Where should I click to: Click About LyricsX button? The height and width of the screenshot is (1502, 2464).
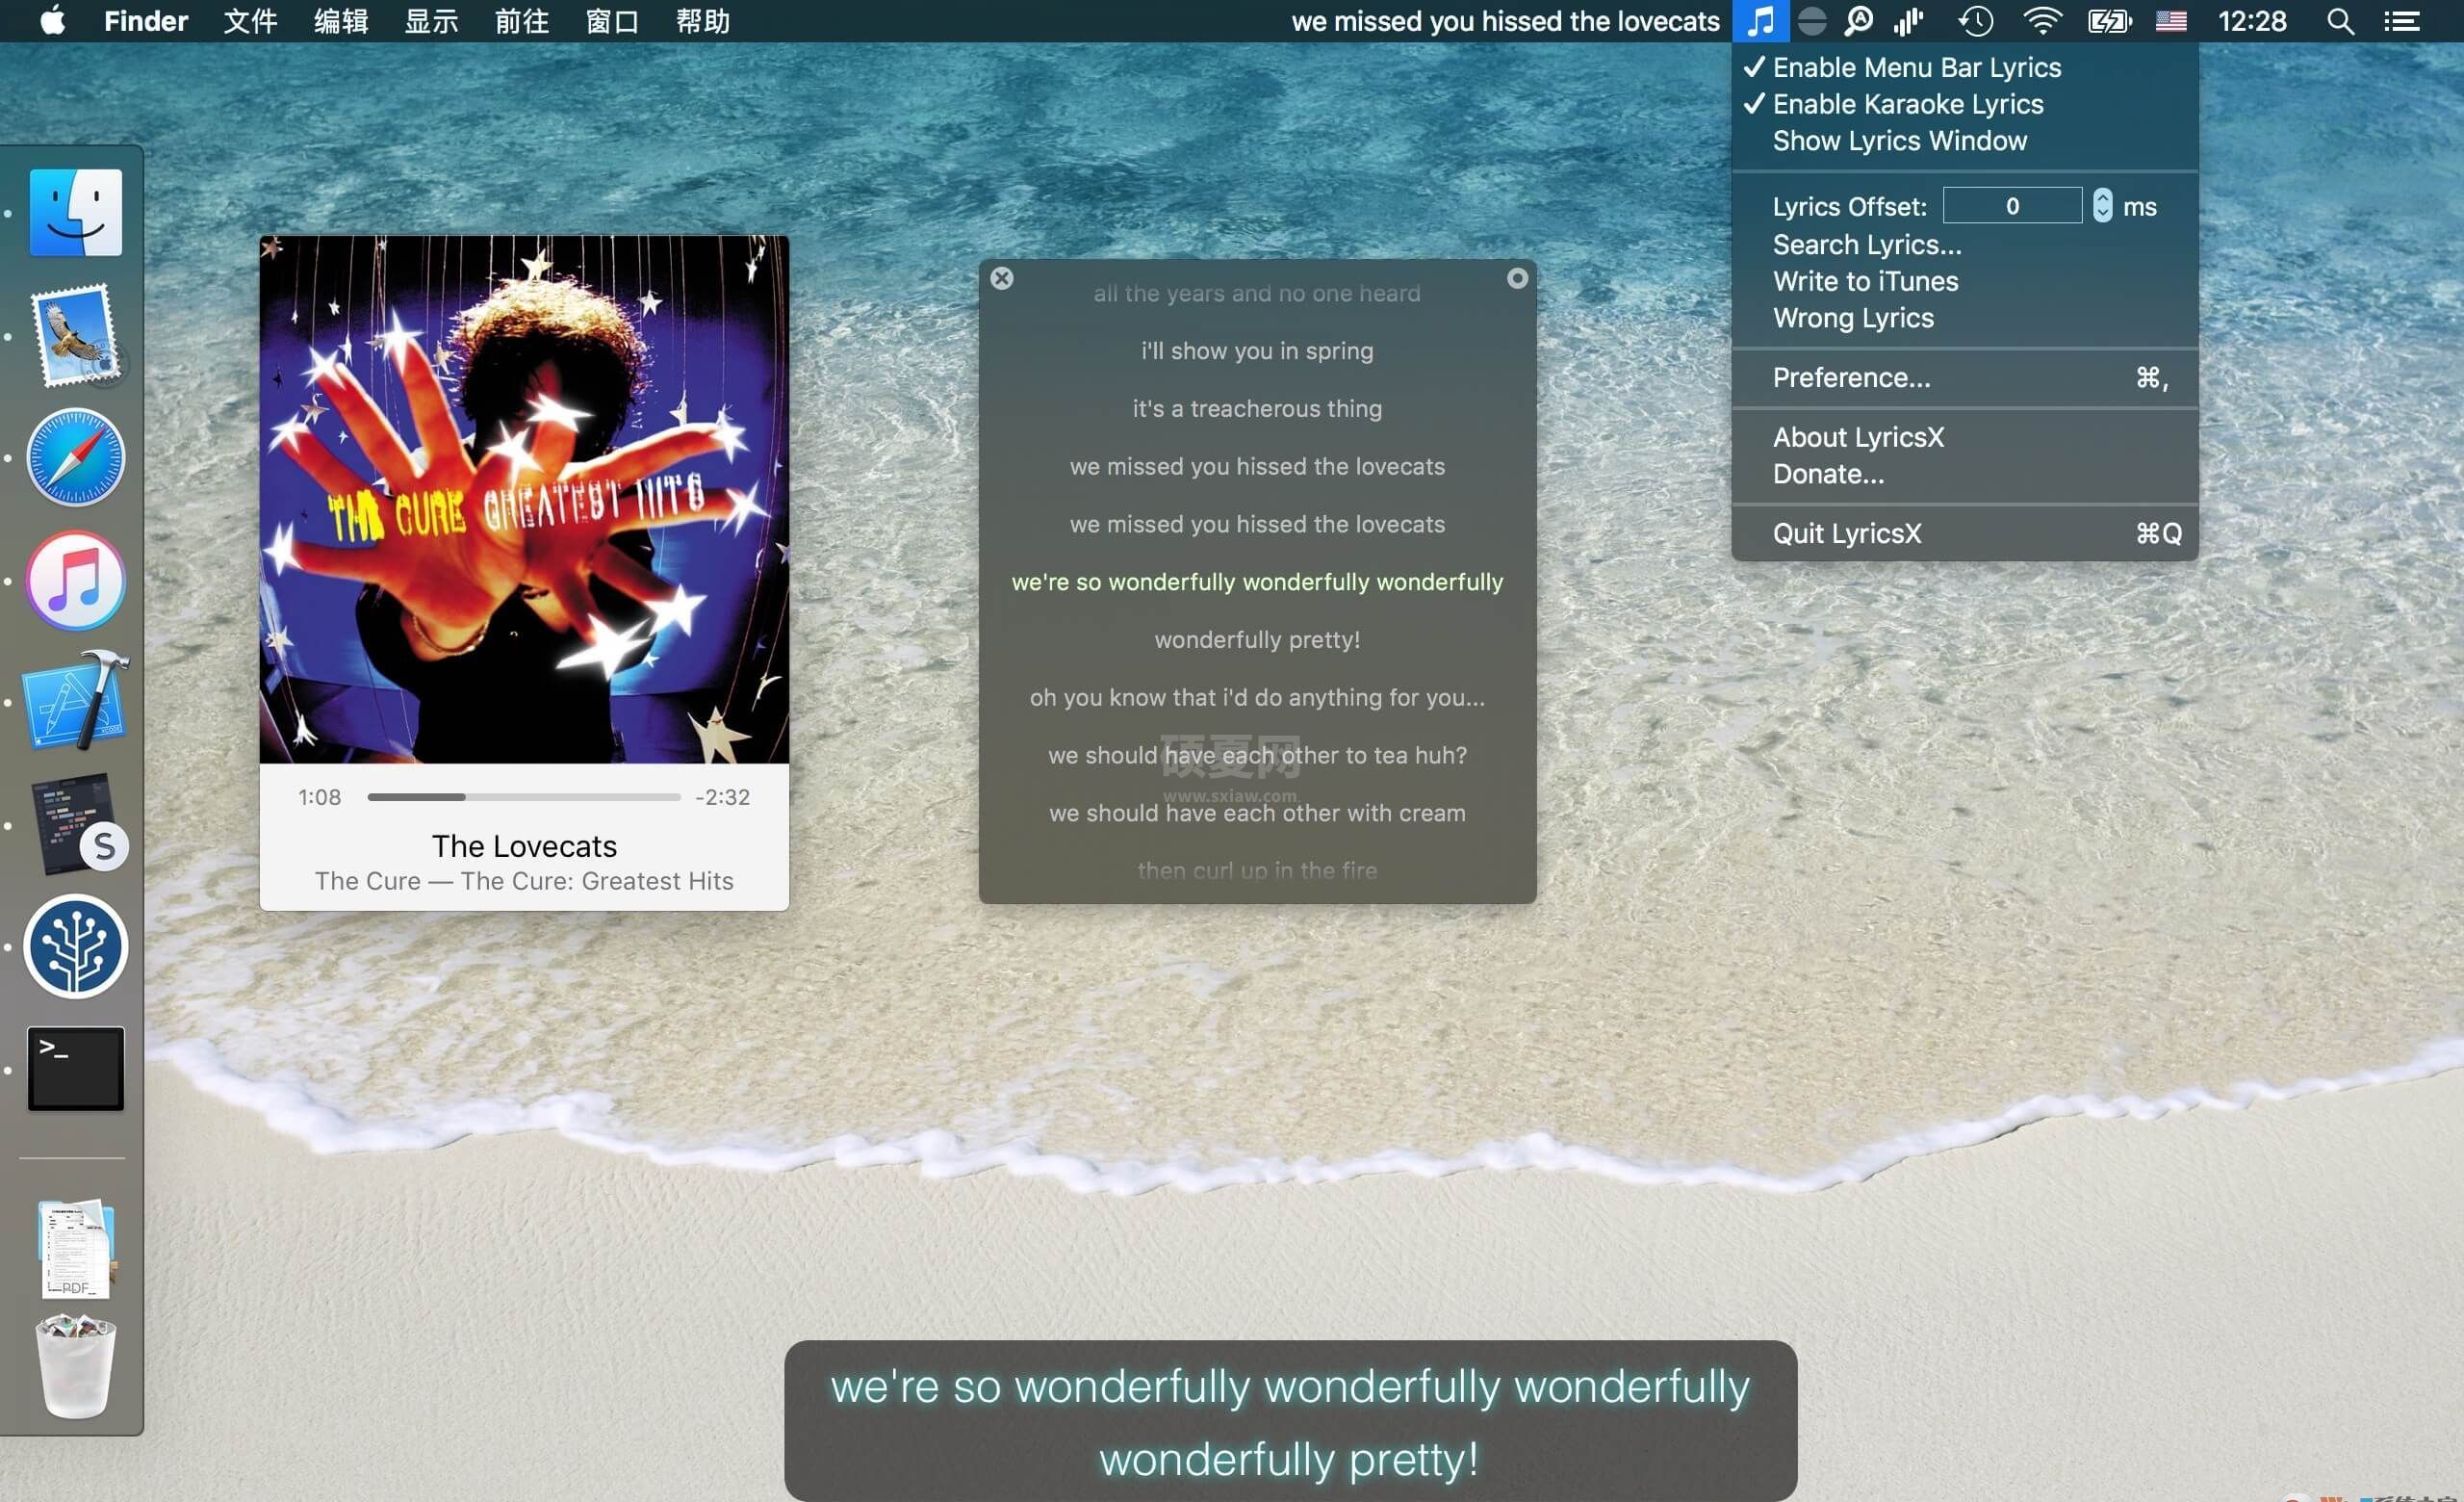pyautogui.click(x=1862, y=437)
